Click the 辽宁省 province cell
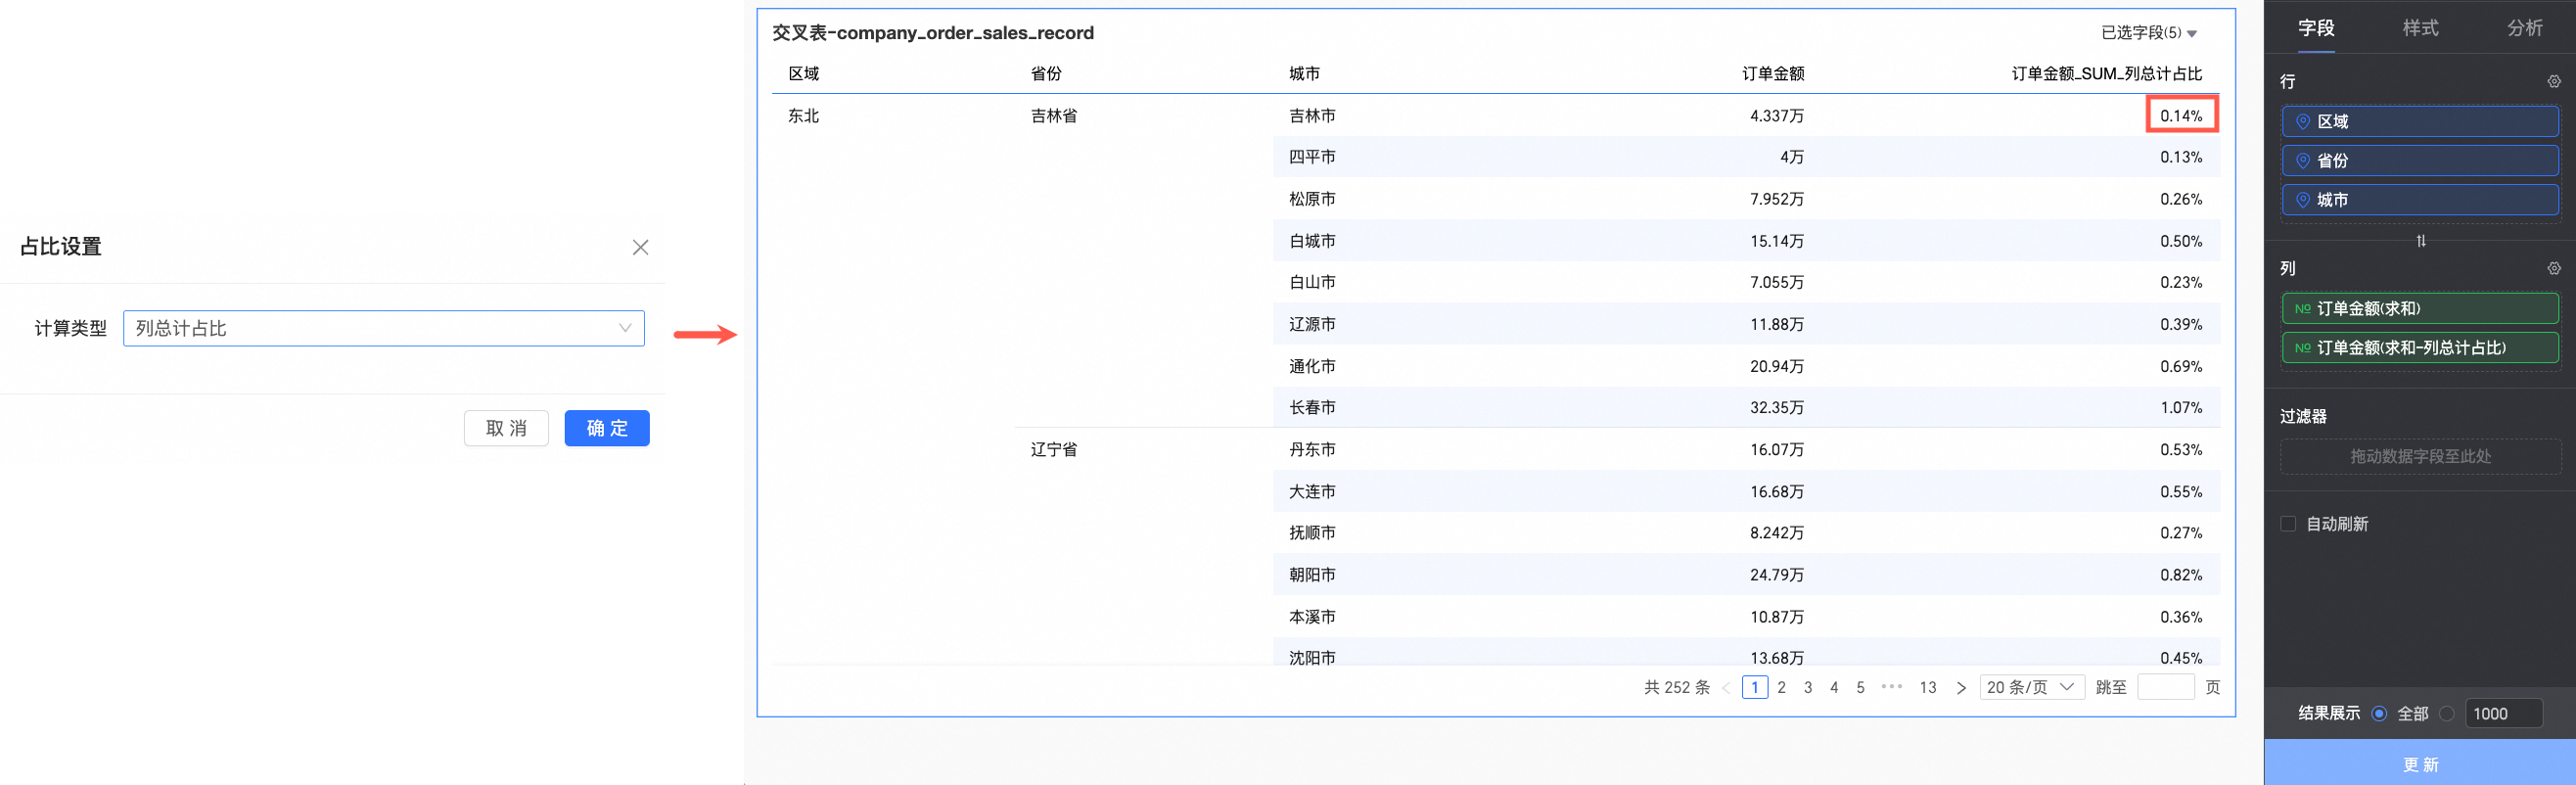The image size is (2576, 785). pos(1053,450)
